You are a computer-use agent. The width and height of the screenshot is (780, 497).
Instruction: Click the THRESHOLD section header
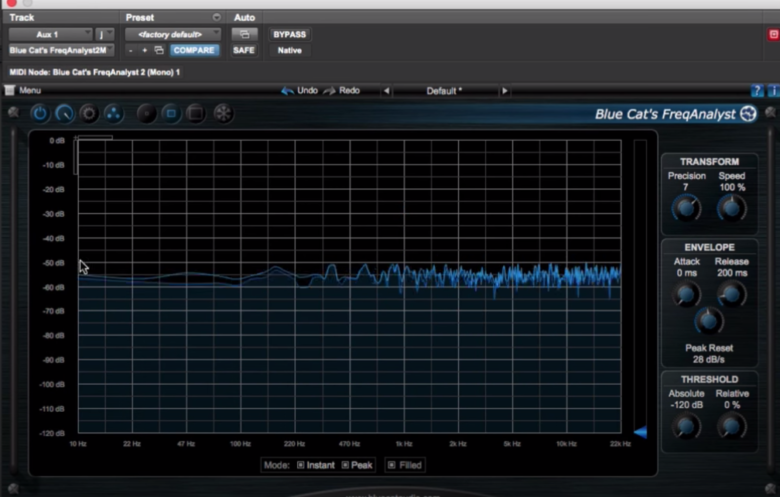pos(709,379)
